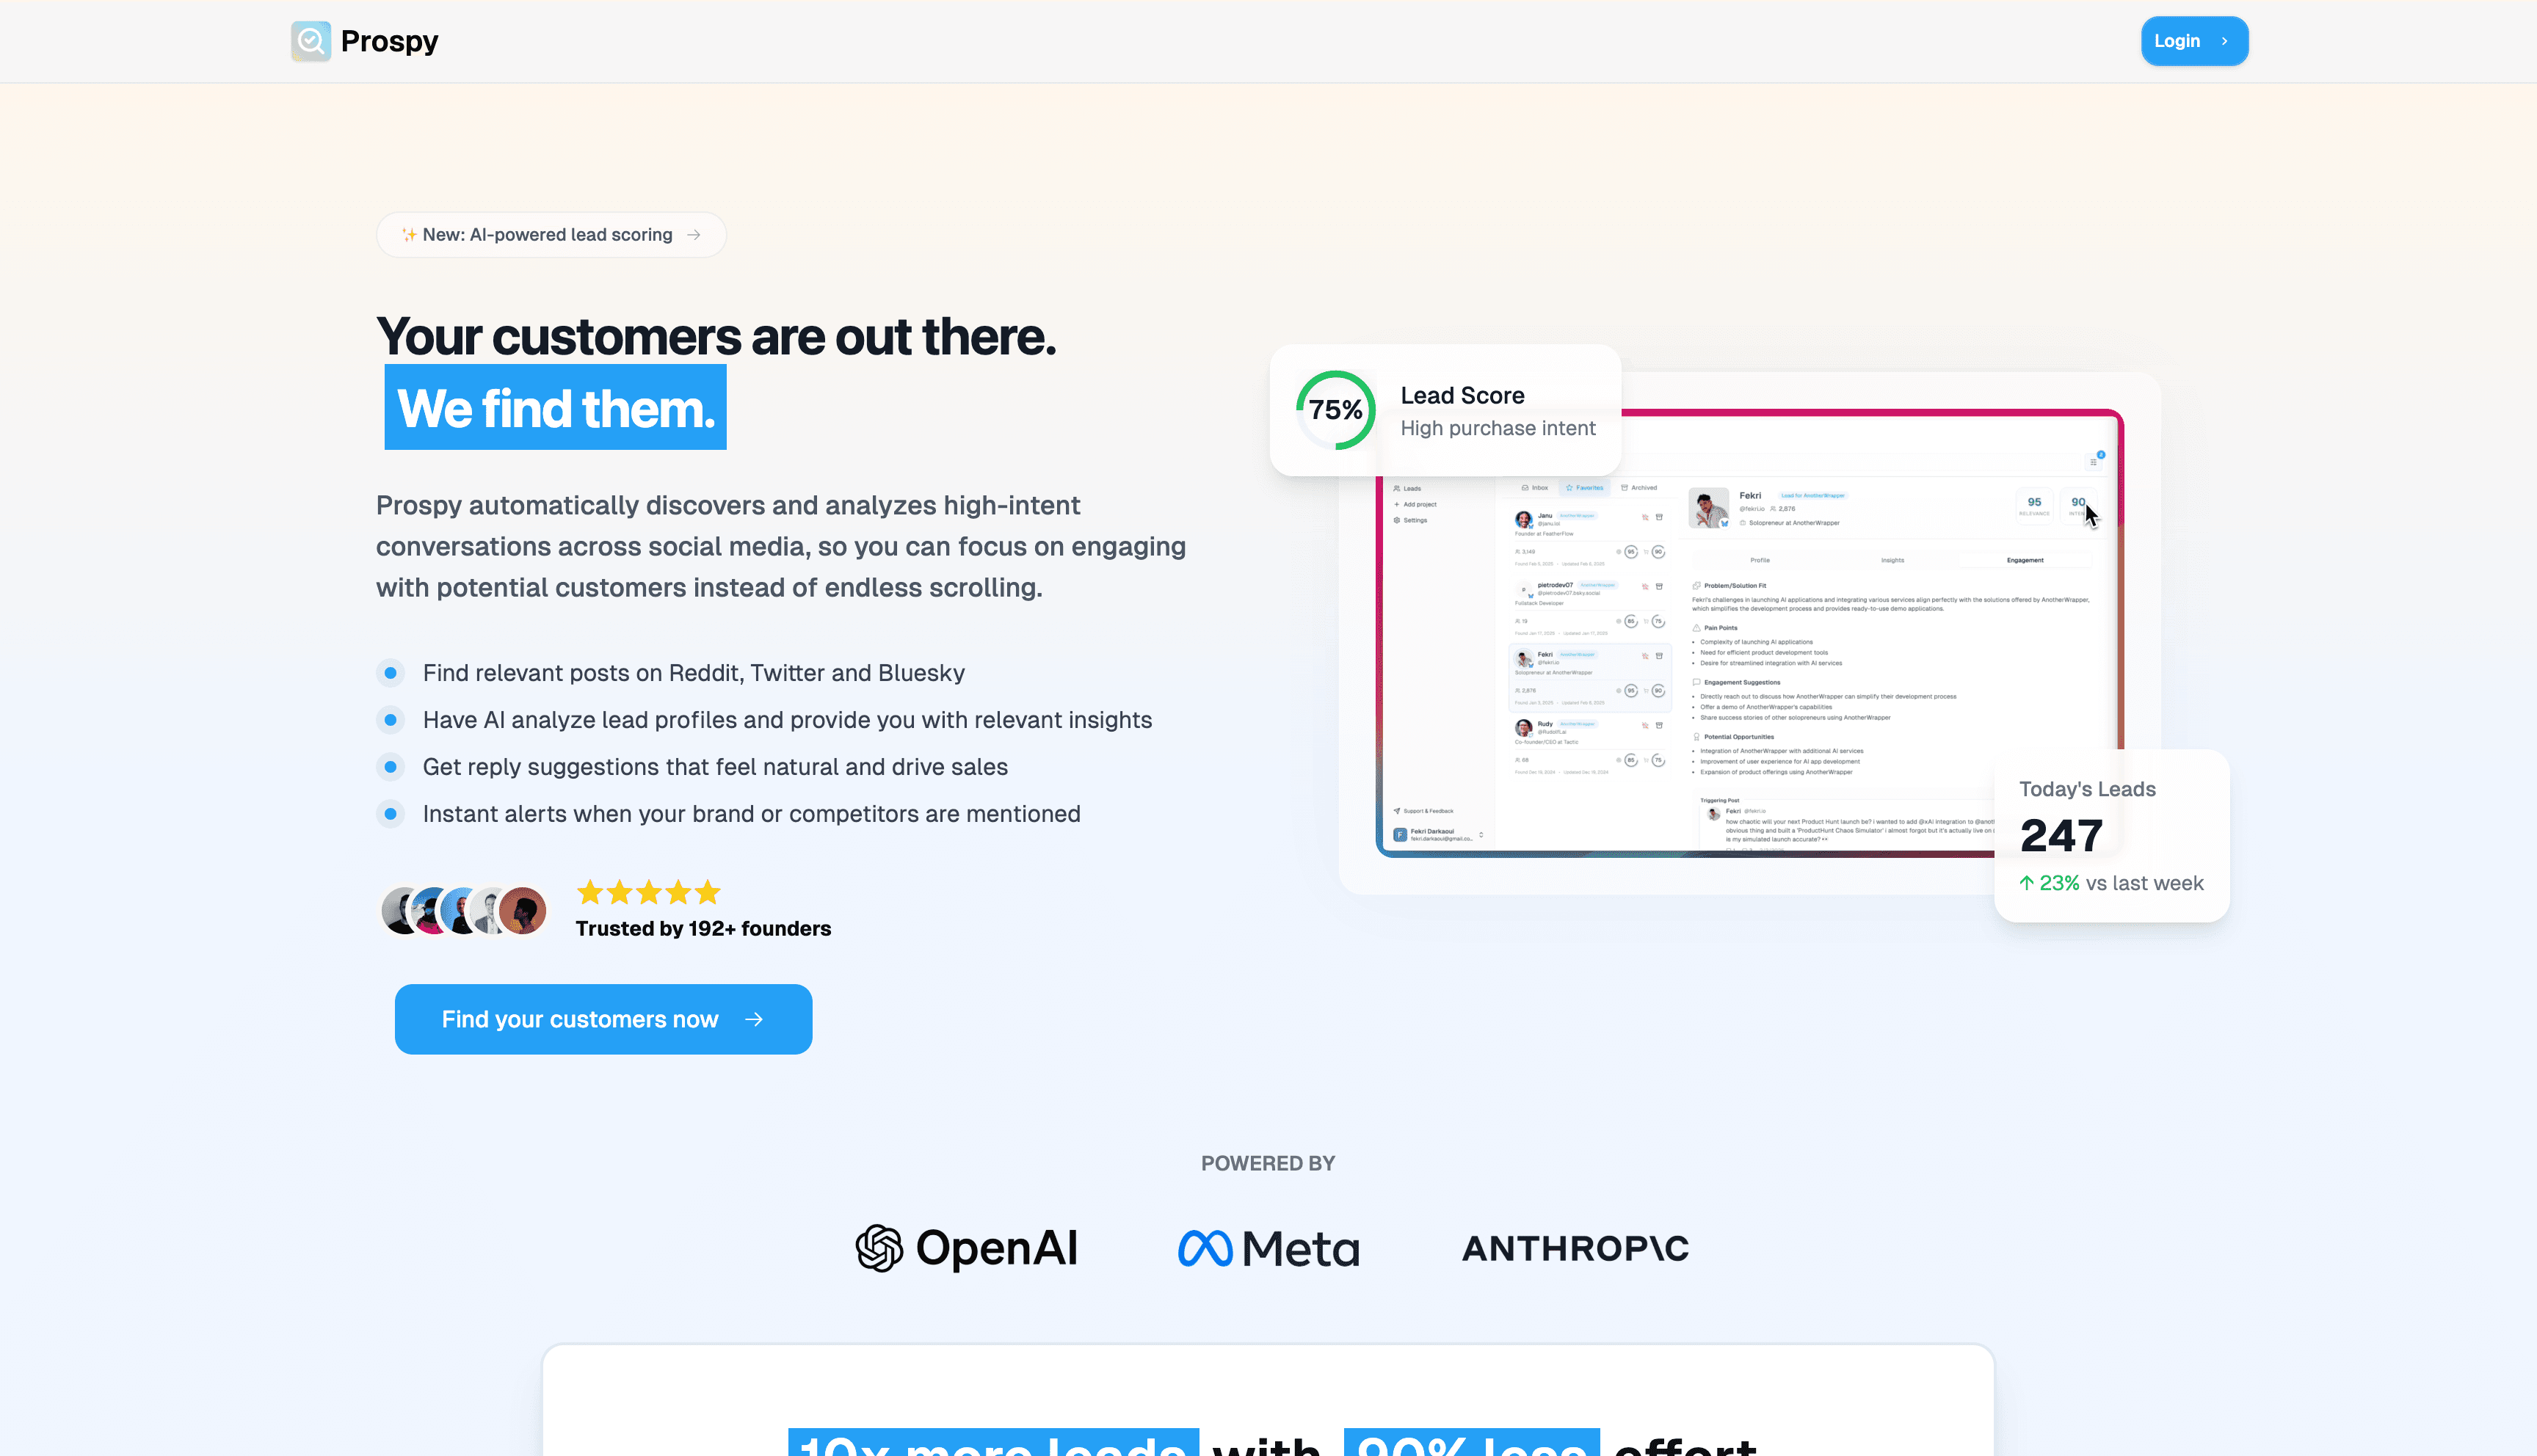Image resolution: width=2537 pixels, height=1456 pixels.
Task: Open the dashboard preview screenshot
Action: click(1749, 633)
